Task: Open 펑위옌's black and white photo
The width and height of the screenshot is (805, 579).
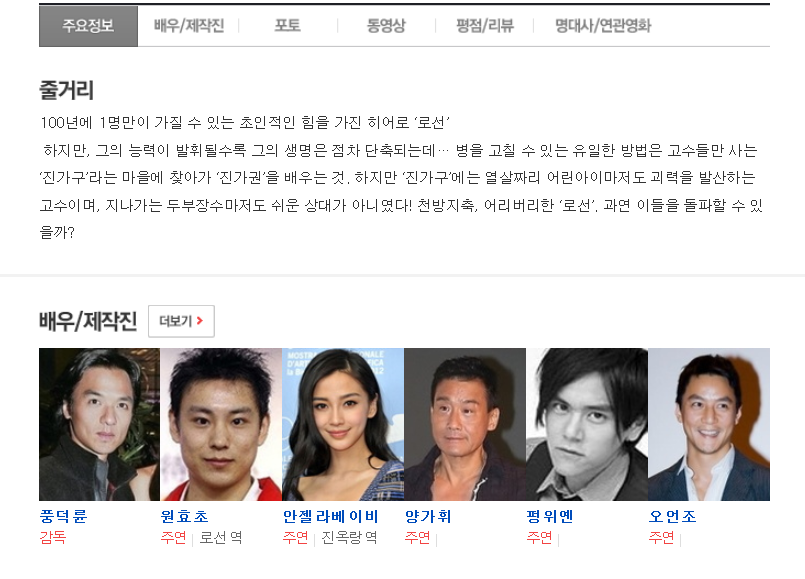Action: point(587,424)
